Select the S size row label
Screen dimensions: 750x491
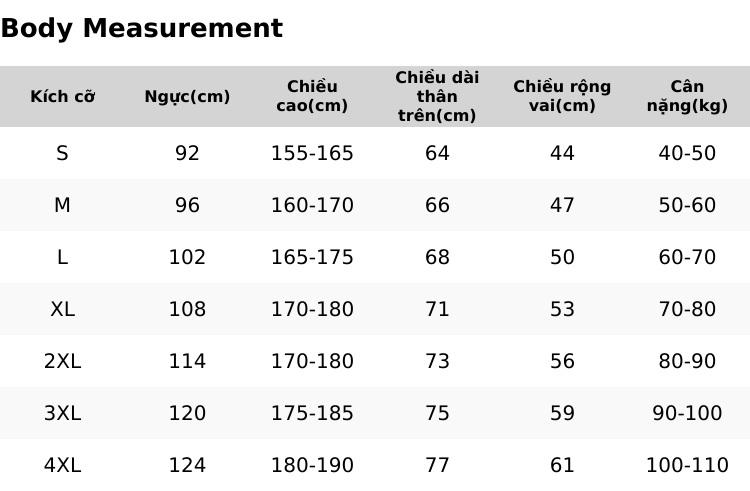[x=62, y=153]
